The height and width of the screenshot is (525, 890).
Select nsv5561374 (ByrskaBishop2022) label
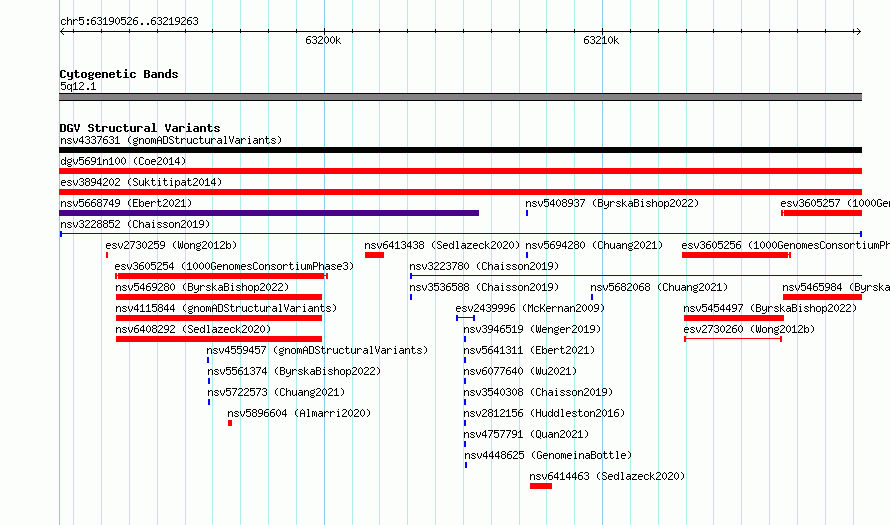click(294, 371)
